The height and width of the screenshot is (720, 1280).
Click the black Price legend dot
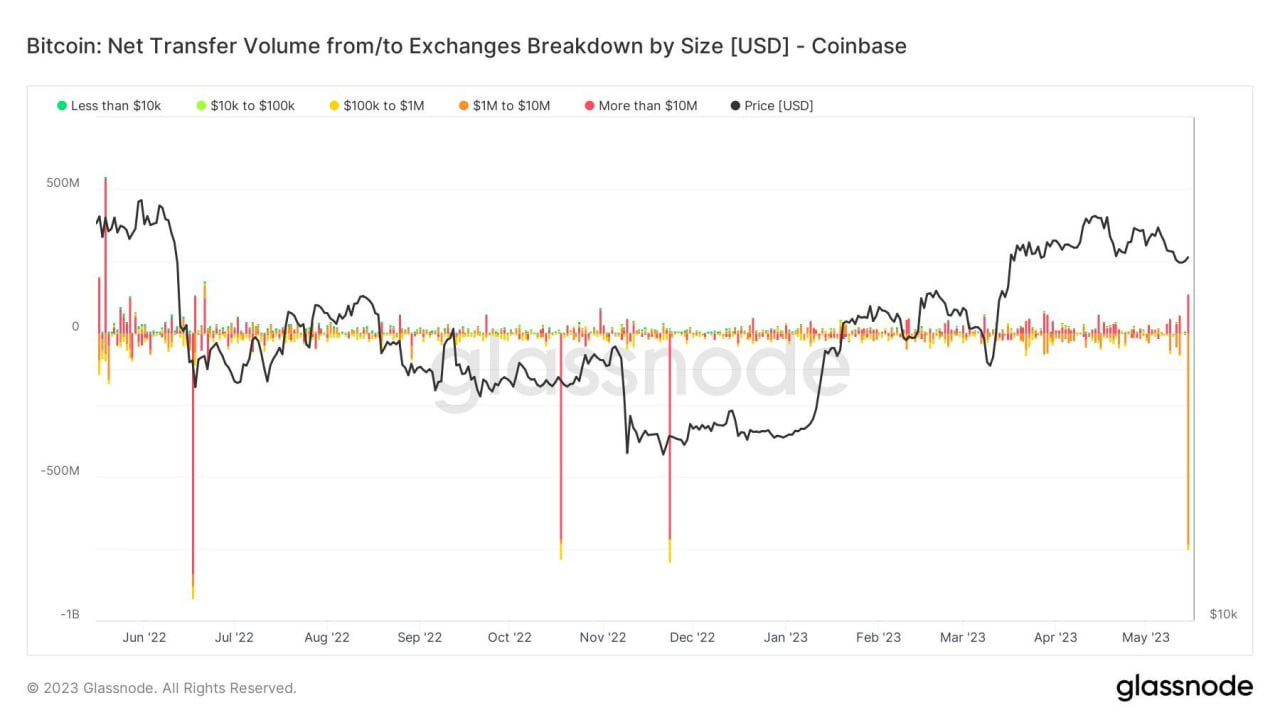(x=736, y=105)
